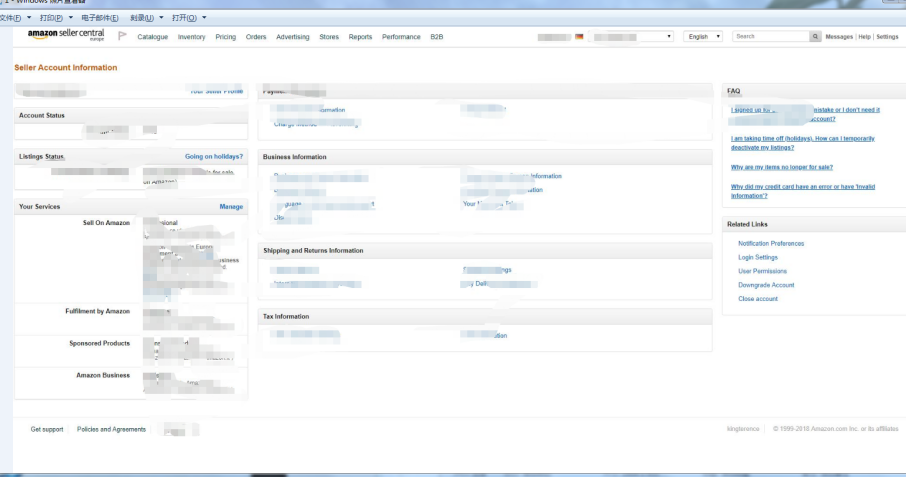Open the Advertising menu

pos(292,37)
